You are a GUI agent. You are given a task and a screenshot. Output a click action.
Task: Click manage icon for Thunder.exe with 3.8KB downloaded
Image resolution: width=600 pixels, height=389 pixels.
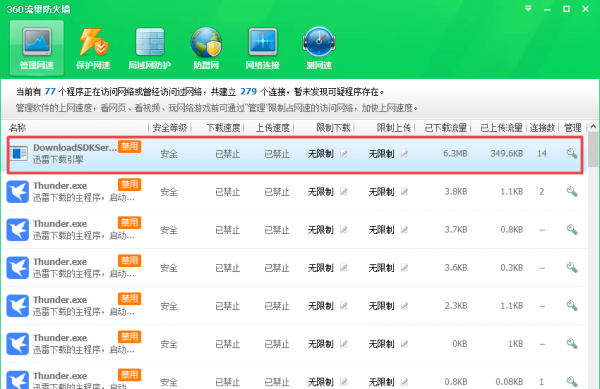[572, 191]
